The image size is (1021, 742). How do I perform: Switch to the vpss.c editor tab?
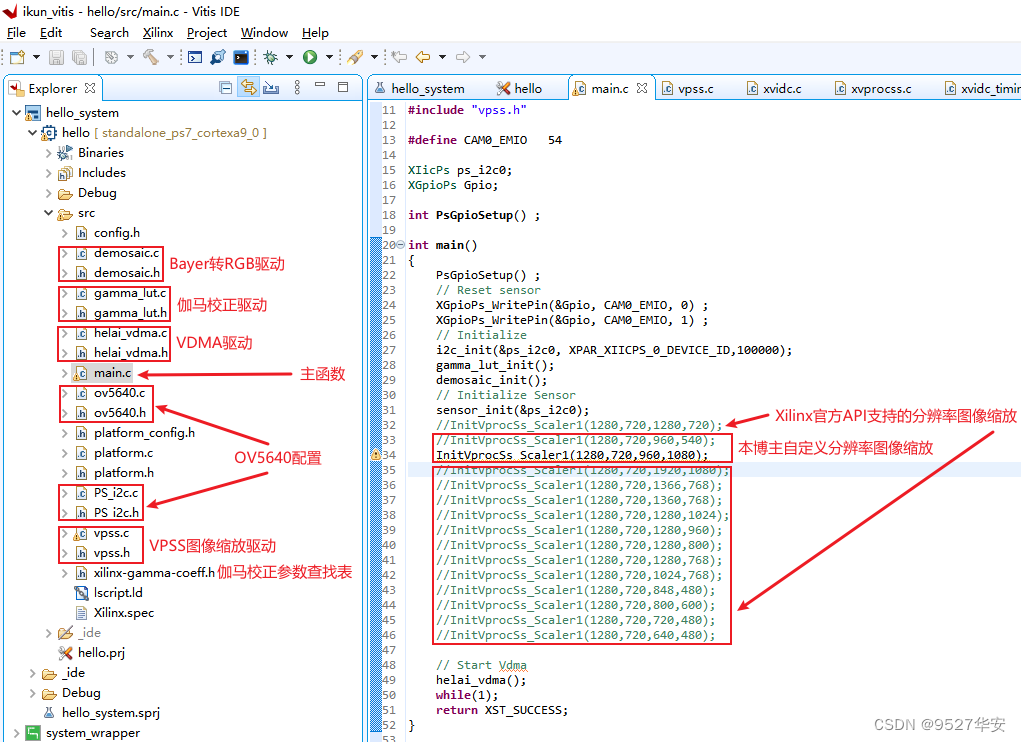click(x=688, y=89)
